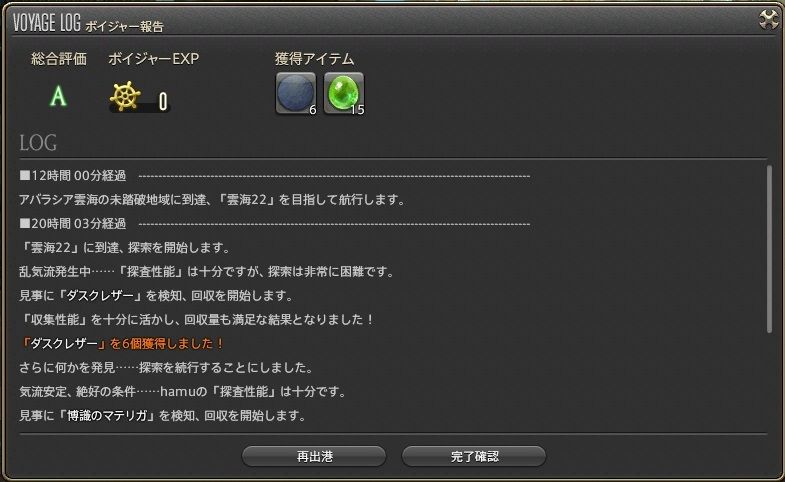The height and width of the screenshot is (482, 785).
Task: Click the VOYAGE LOG title text
Action: [x=47, y=23]
